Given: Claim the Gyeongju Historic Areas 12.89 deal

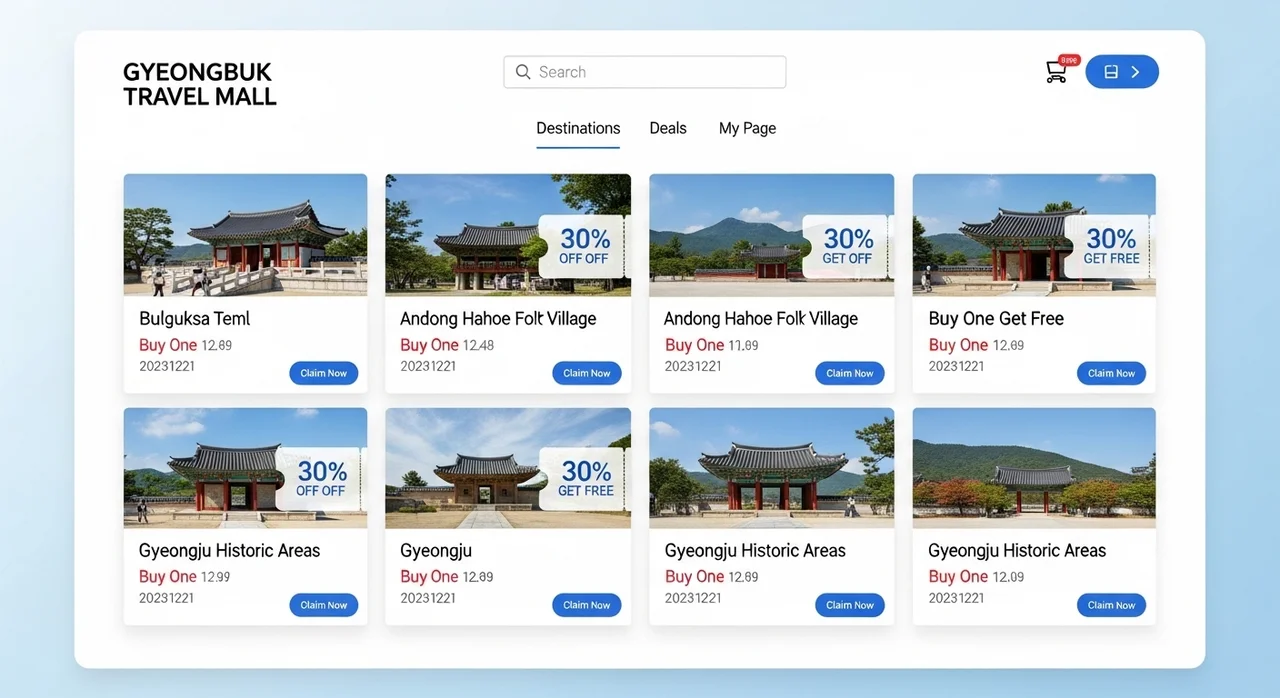Looking at the screenshot, I should tap(850, 605).
